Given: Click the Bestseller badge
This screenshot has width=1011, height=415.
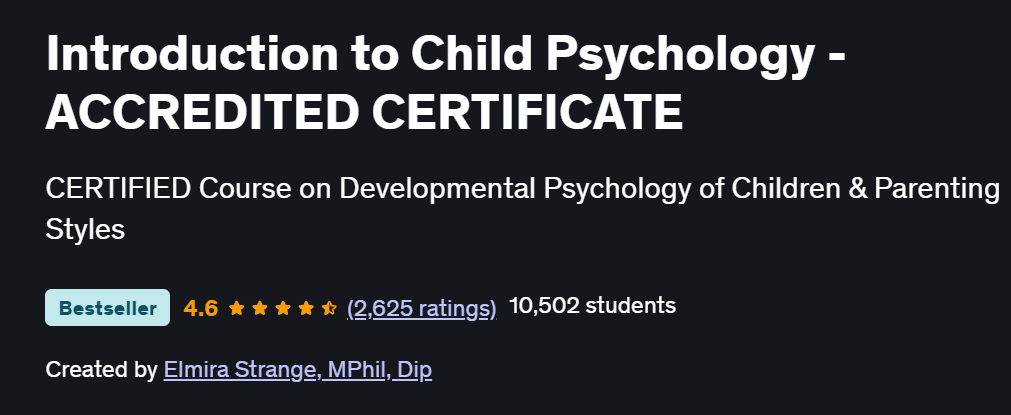Looking at the screenshot, I should (x=108, y=307).
